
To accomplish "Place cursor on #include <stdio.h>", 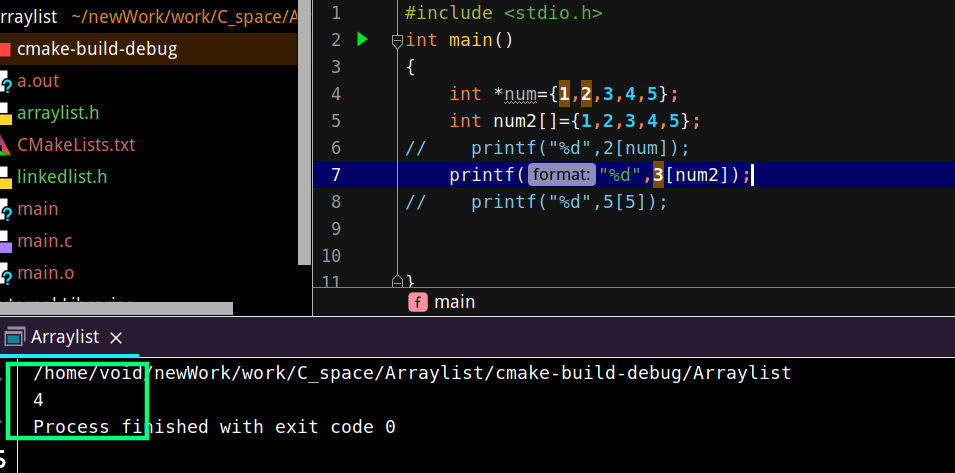I will click(504, 13).
